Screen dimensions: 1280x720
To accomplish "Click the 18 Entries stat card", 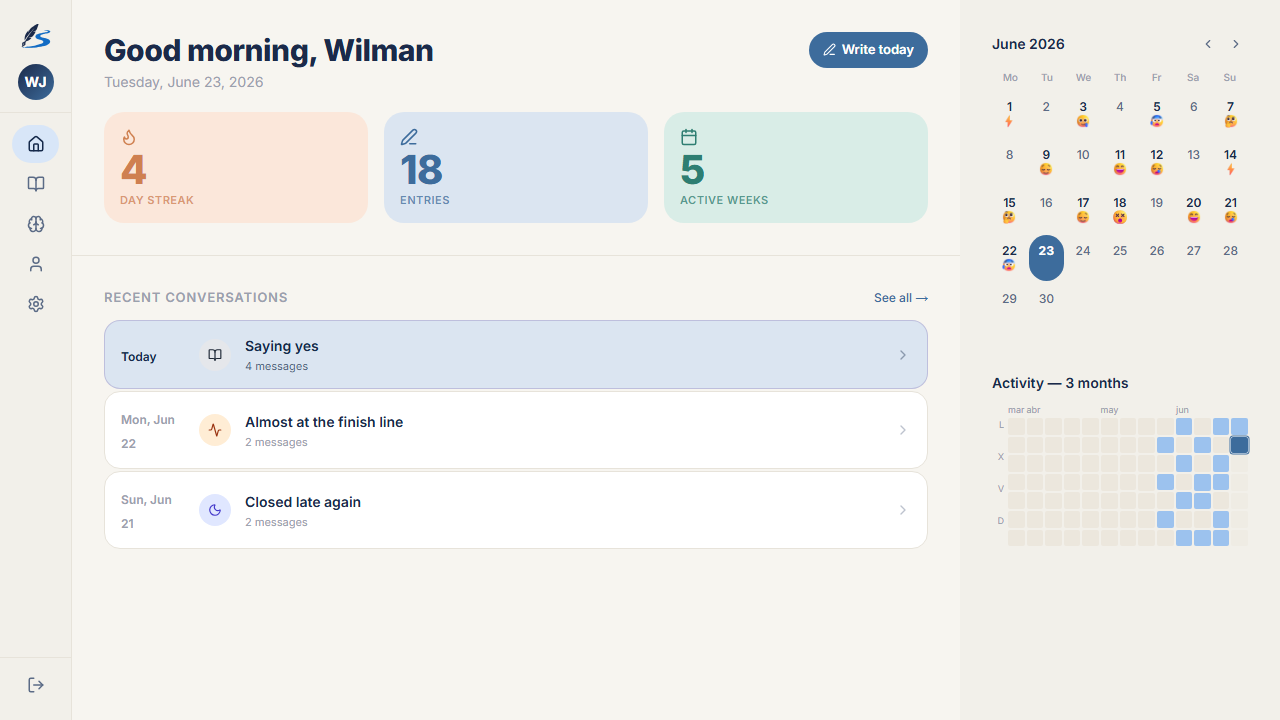I will pyautogui.click(x=516, y=167).
